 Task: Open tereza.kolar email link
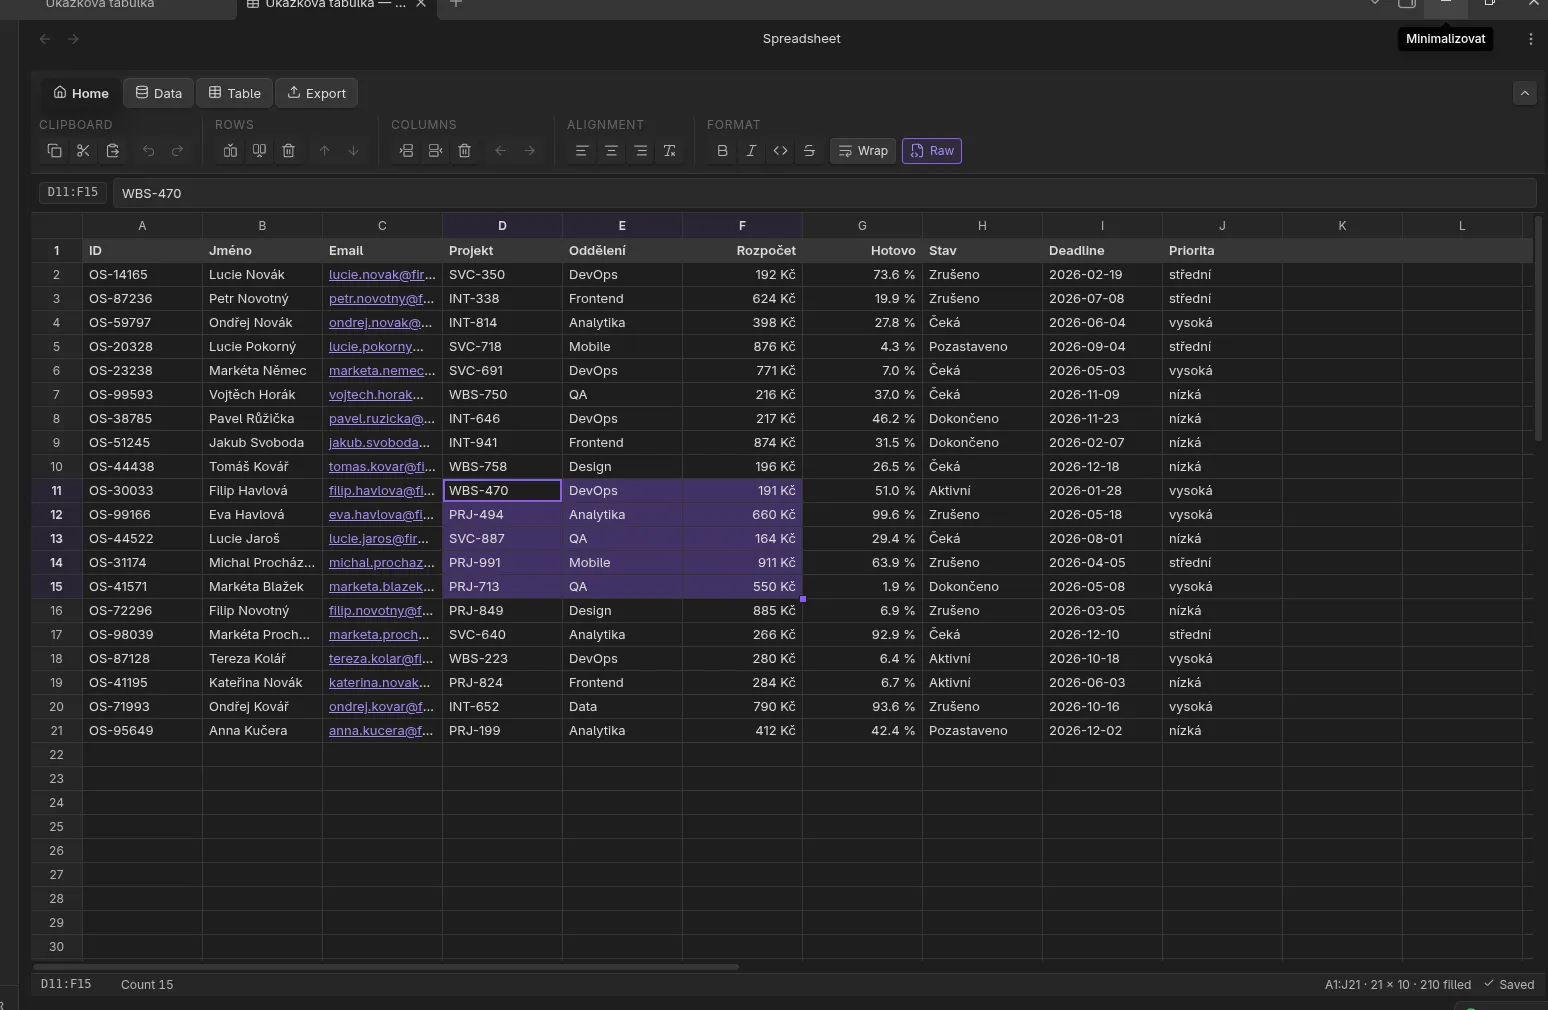(381, 659)
